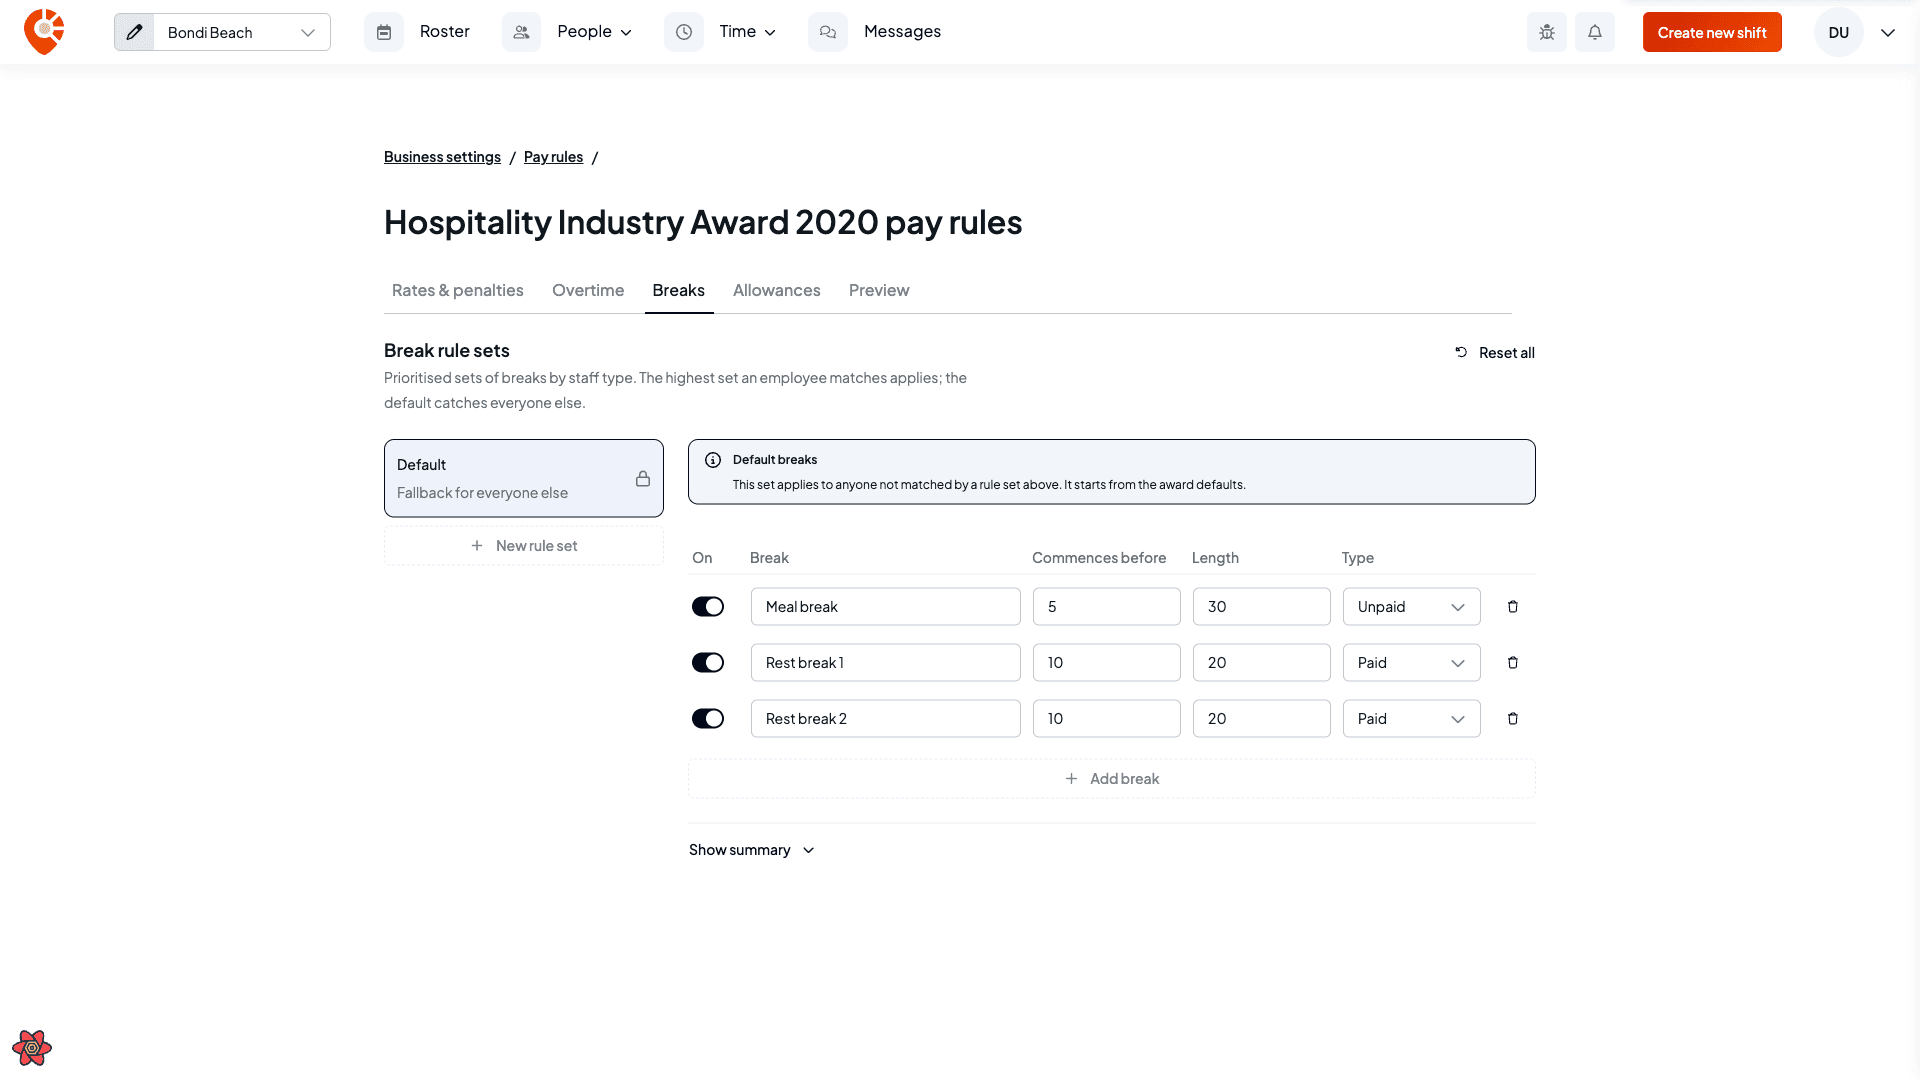Click Rest break 2 Length field
This screenshot has width=1920, height=1080.
point(1261,719)
